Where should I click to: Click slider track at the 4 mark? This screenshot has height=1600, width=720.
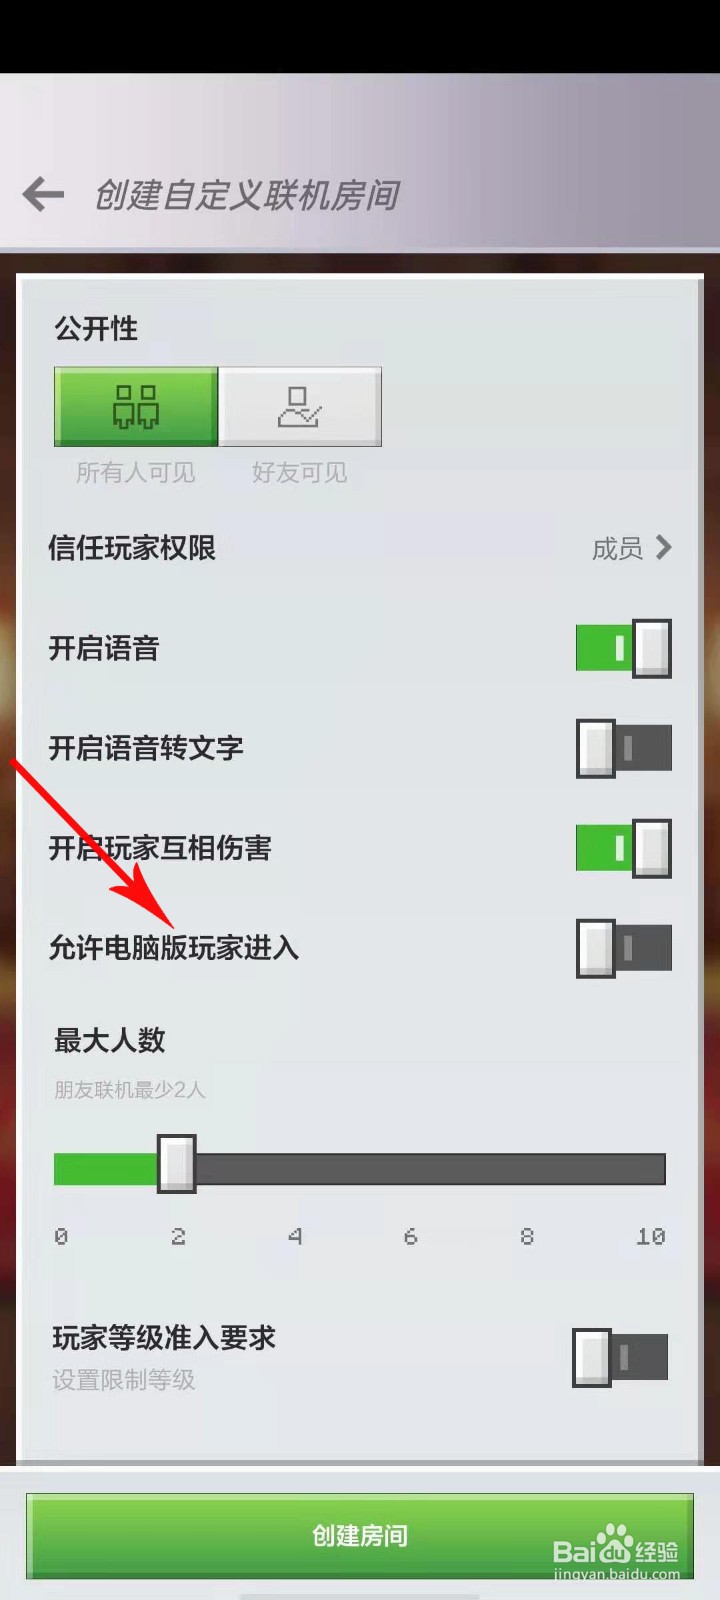click(x=294, y=1168)
